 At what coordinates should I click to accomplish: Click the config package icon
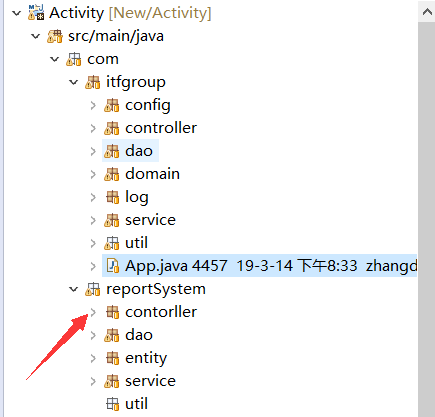(112, 105)
